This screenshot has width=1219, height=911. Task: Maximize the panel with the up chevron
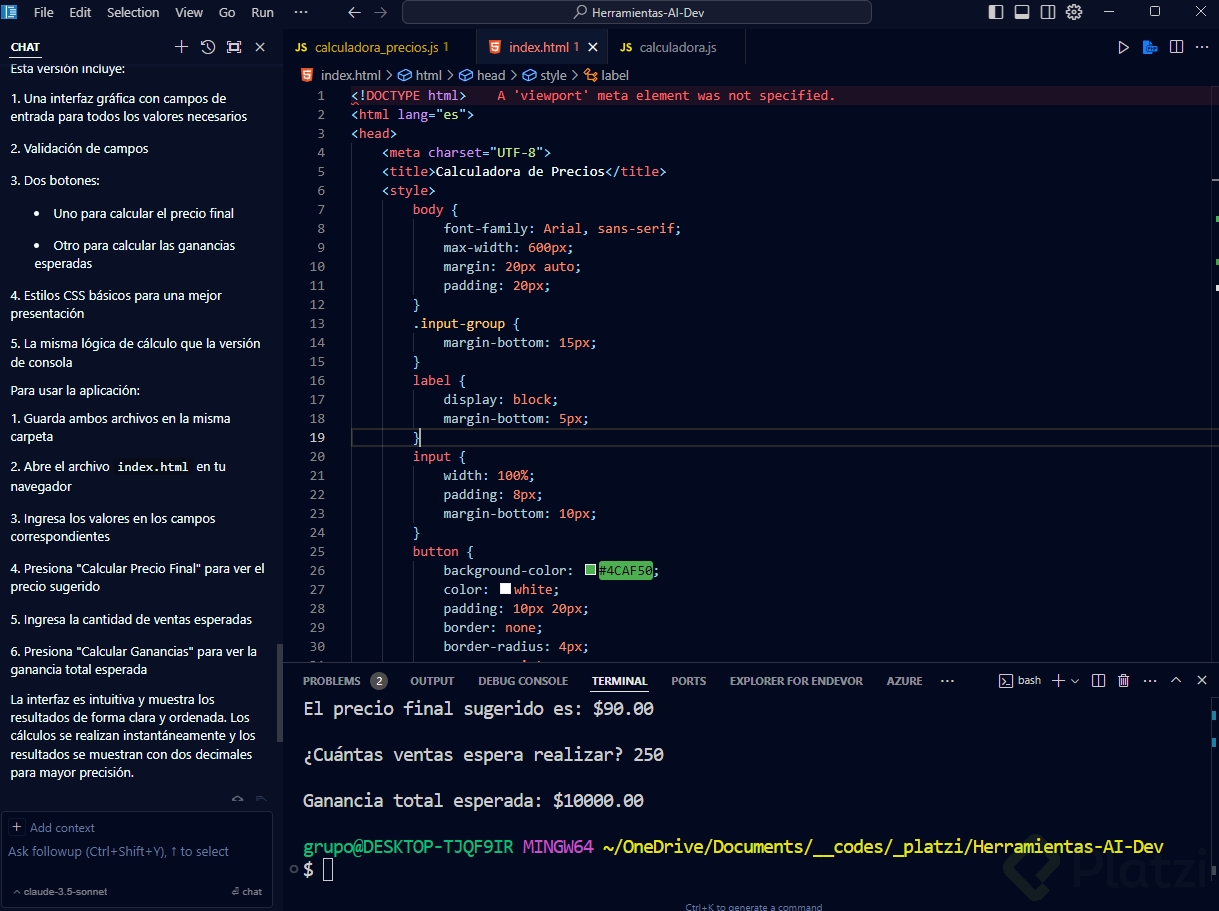(x=1176, y=681)
